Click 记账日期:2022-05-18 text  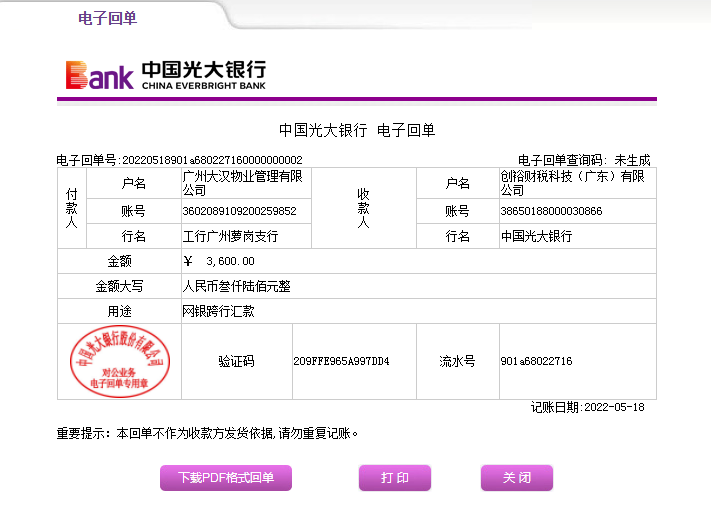coord(588,407)
